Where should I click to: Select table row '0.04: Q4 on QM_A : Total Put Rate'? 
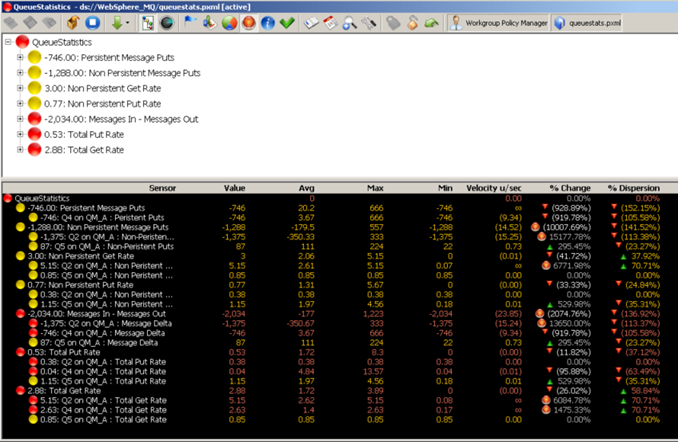pyautogui.click(x=339, y=372)
